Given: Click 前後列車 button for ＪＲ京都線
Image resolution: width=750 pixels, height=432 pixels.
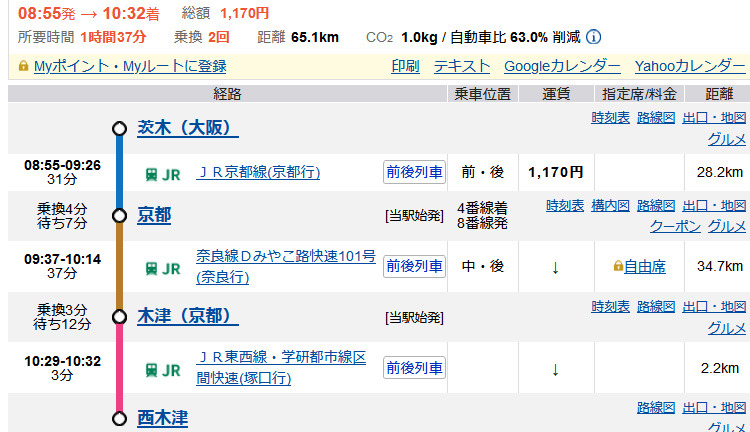Looking at the screenshot, I should click(x=414, y=172).
